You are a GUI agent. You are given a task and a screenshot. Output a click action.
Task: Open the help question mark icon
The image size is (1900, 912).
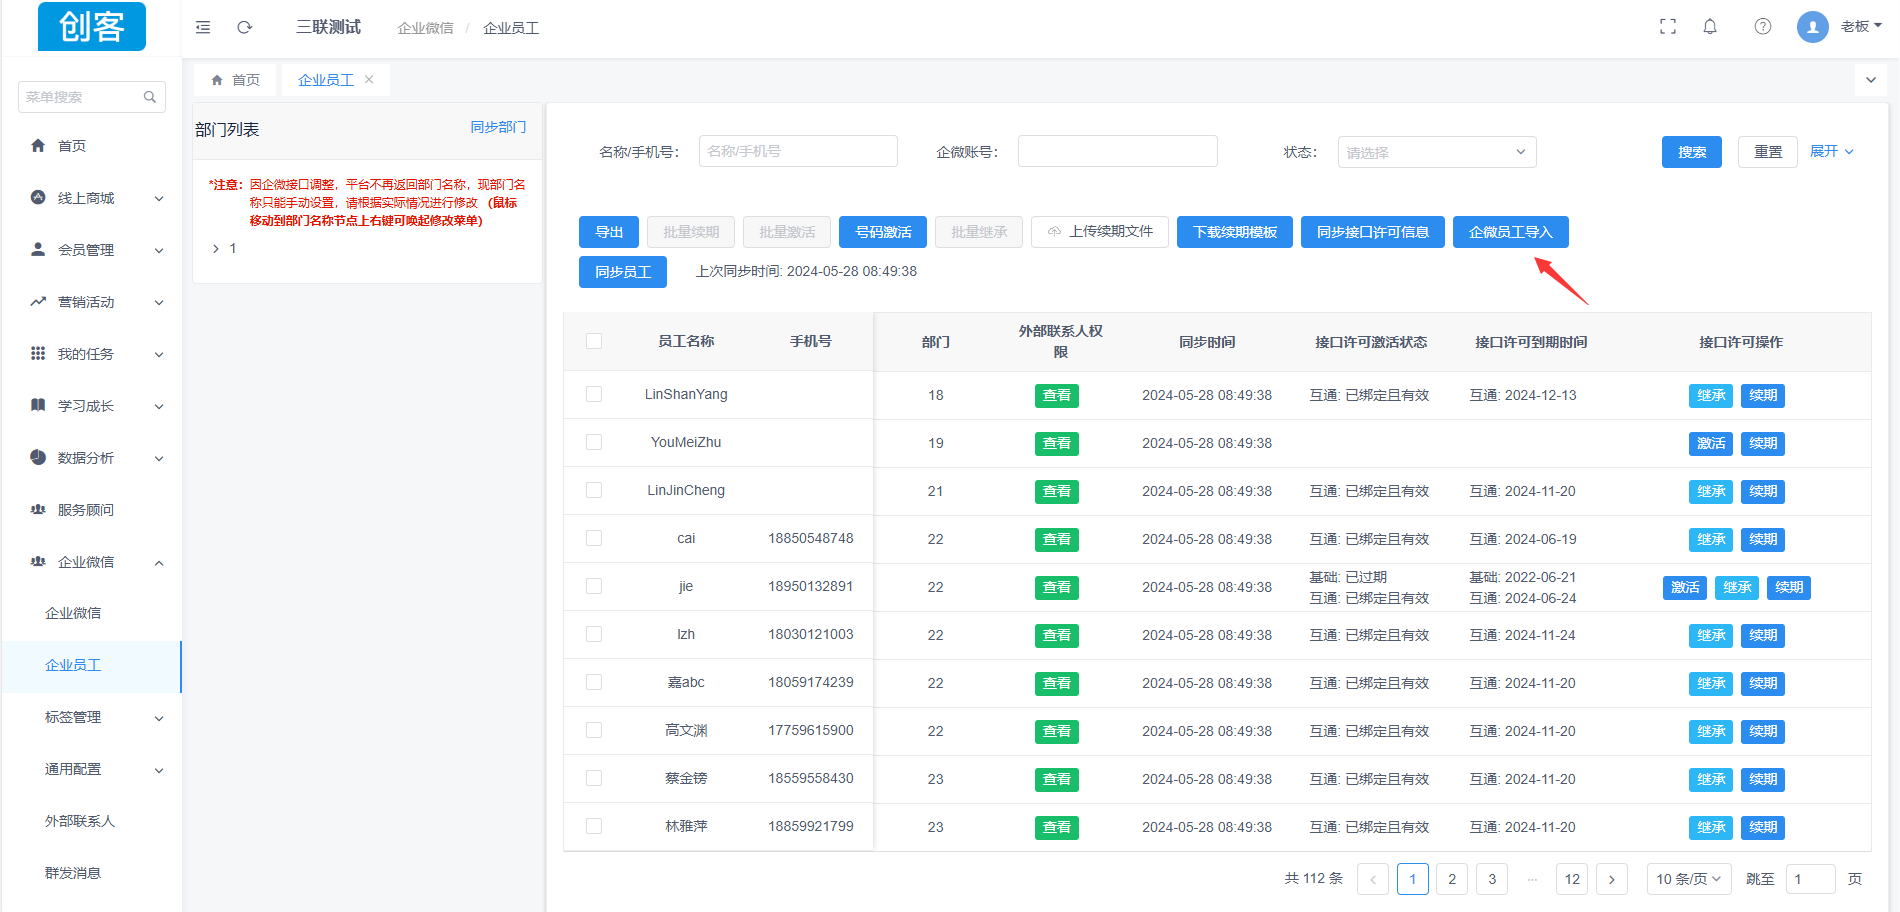click(x=1762, y=27)
